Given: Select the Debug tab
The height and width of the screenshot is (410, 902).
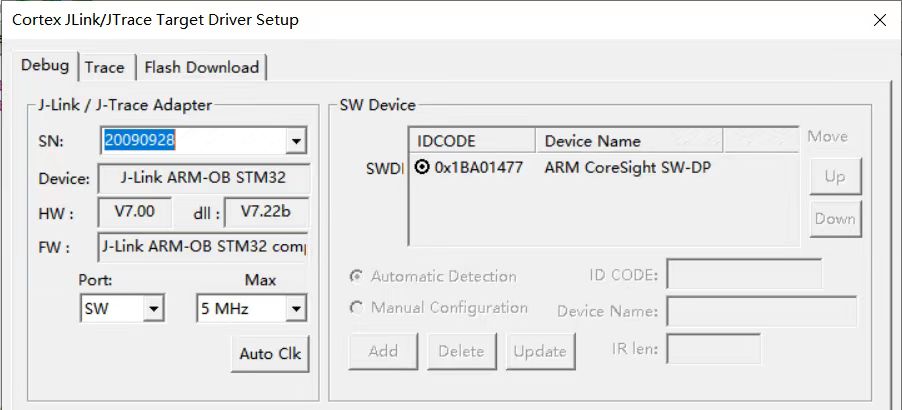Looking at the screenshot, I should (45, 66).
